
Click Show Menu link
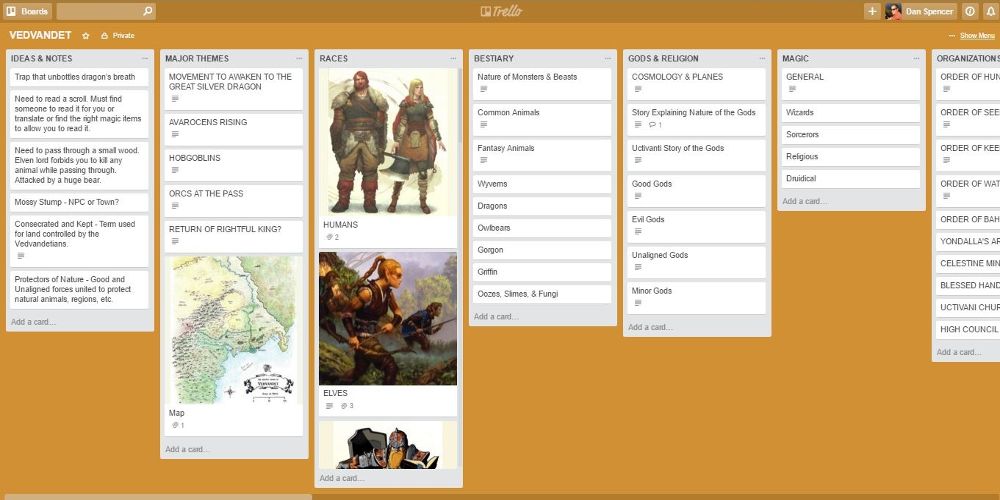(976, 35)
